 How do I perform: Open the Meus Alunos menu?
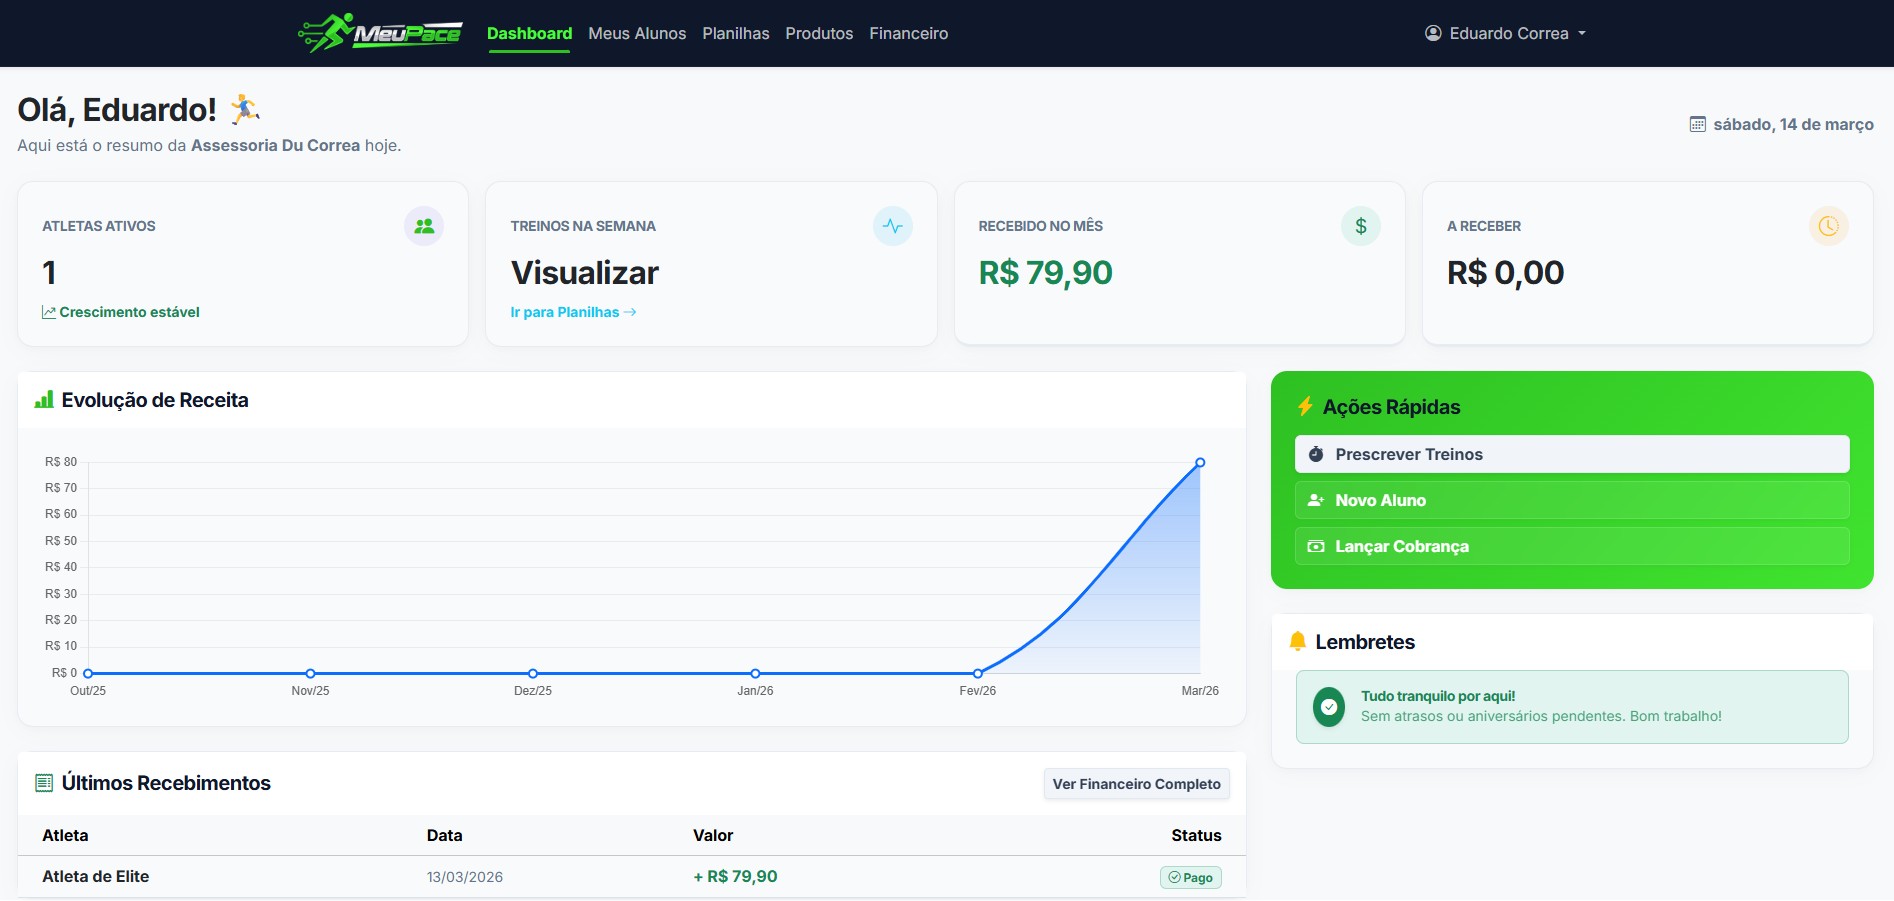(x=637, y=33)
